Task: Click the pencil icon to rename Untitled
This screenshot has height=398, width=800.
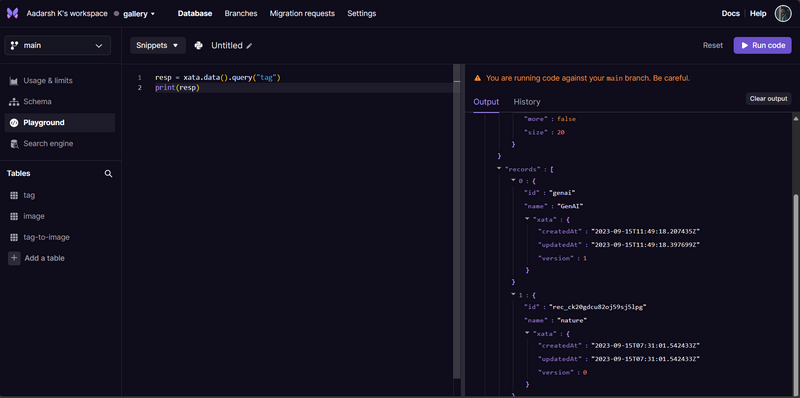Action: [249, 46]
